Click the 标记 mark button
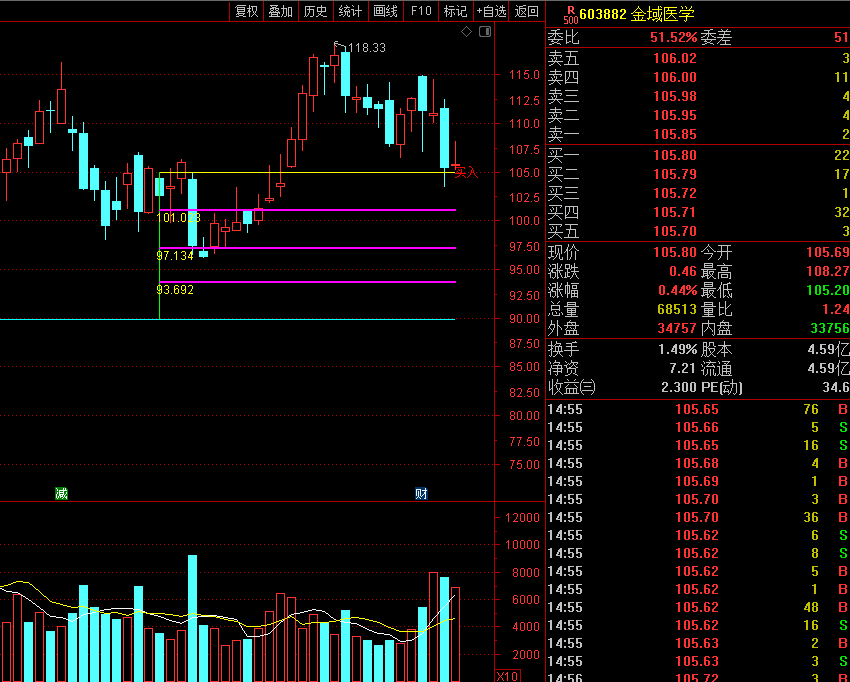 (x=455, y=11)
